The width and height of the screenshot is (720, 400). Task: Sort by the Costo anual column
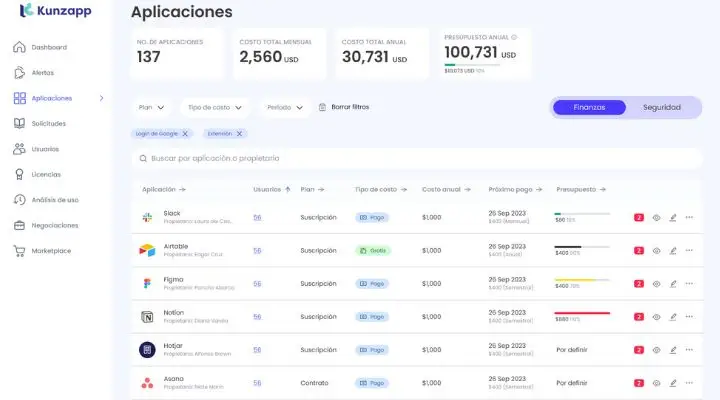pos(446,189)
